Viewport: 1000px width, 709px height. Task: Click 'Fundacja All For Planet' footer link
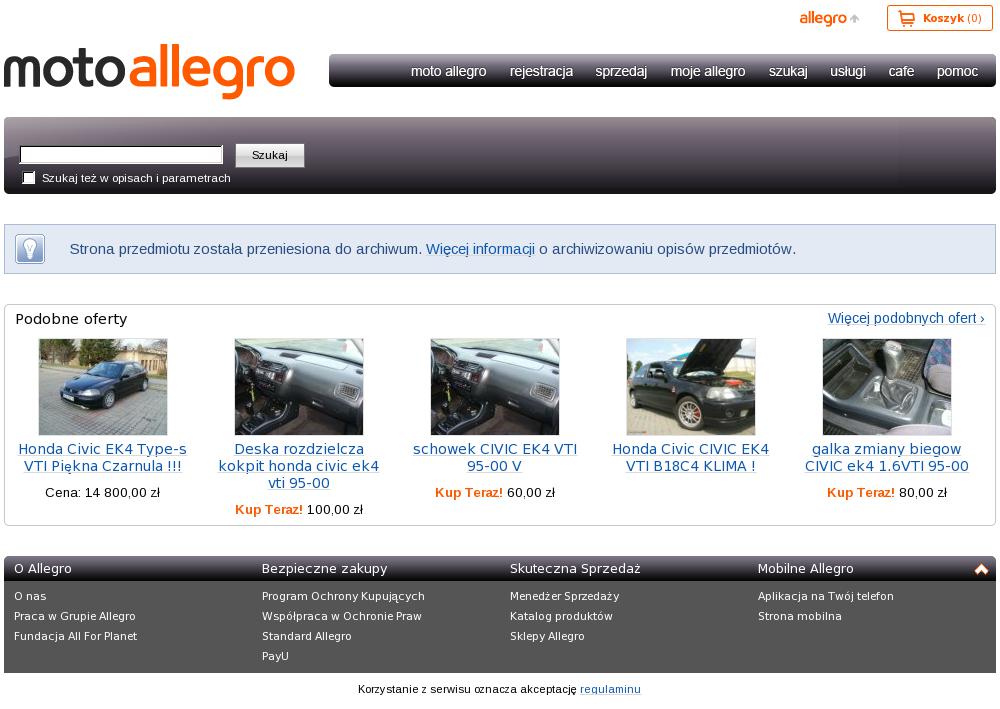click(x=75, y=636)
